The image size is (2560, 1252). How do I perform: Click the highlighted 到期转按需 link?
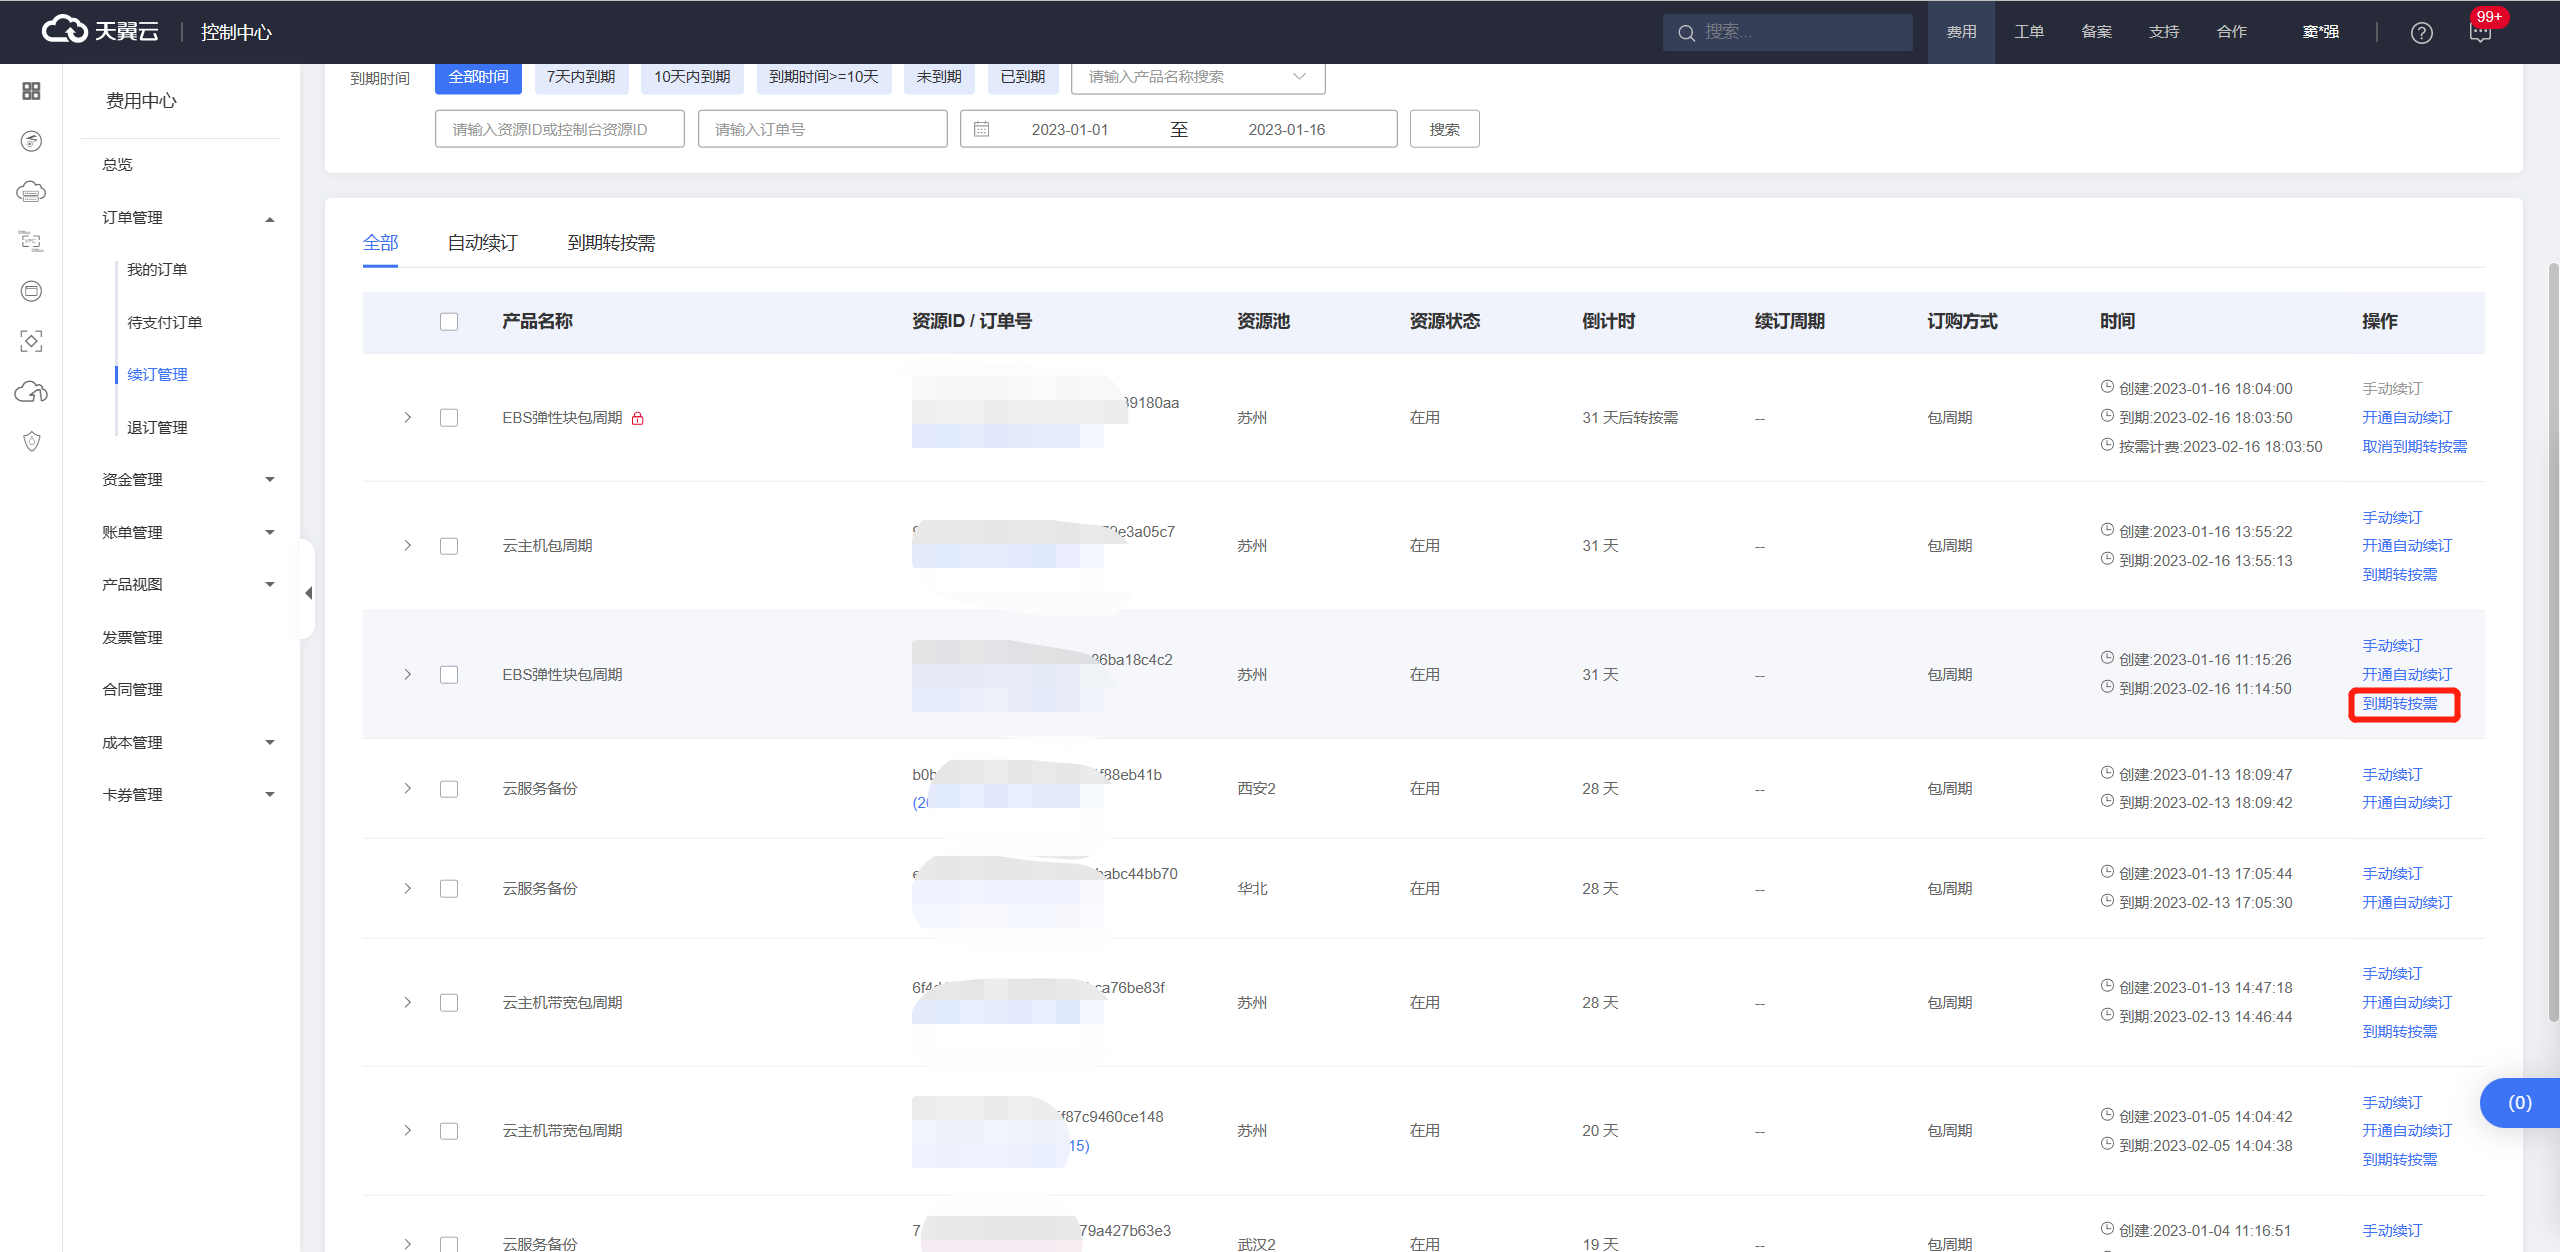[x=2399, y=704]
